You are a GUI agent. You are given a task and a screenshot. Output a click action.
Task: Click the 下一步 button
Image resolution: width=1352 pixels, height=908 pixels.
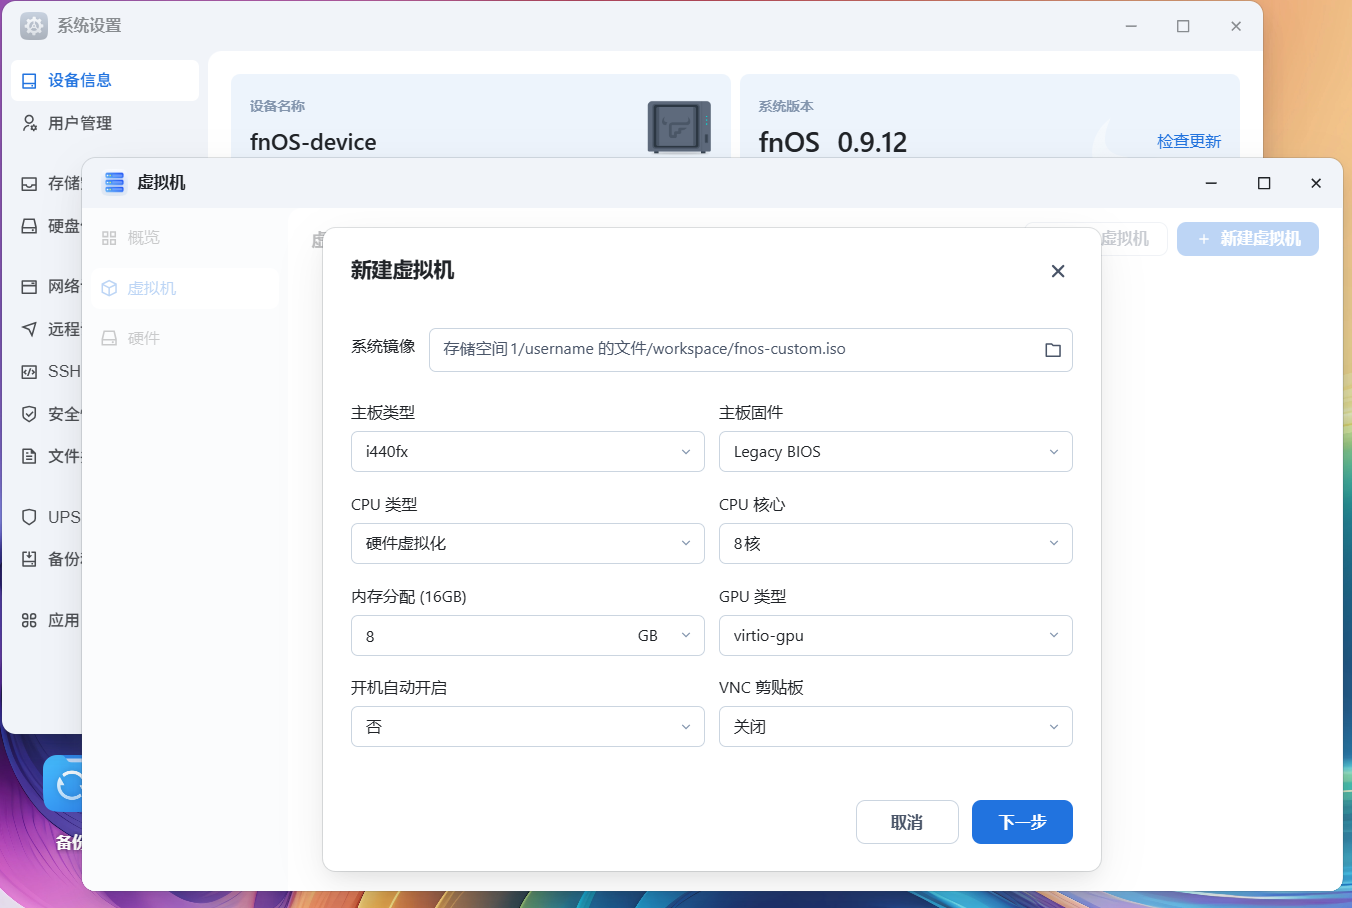(x=1022, y=822)
